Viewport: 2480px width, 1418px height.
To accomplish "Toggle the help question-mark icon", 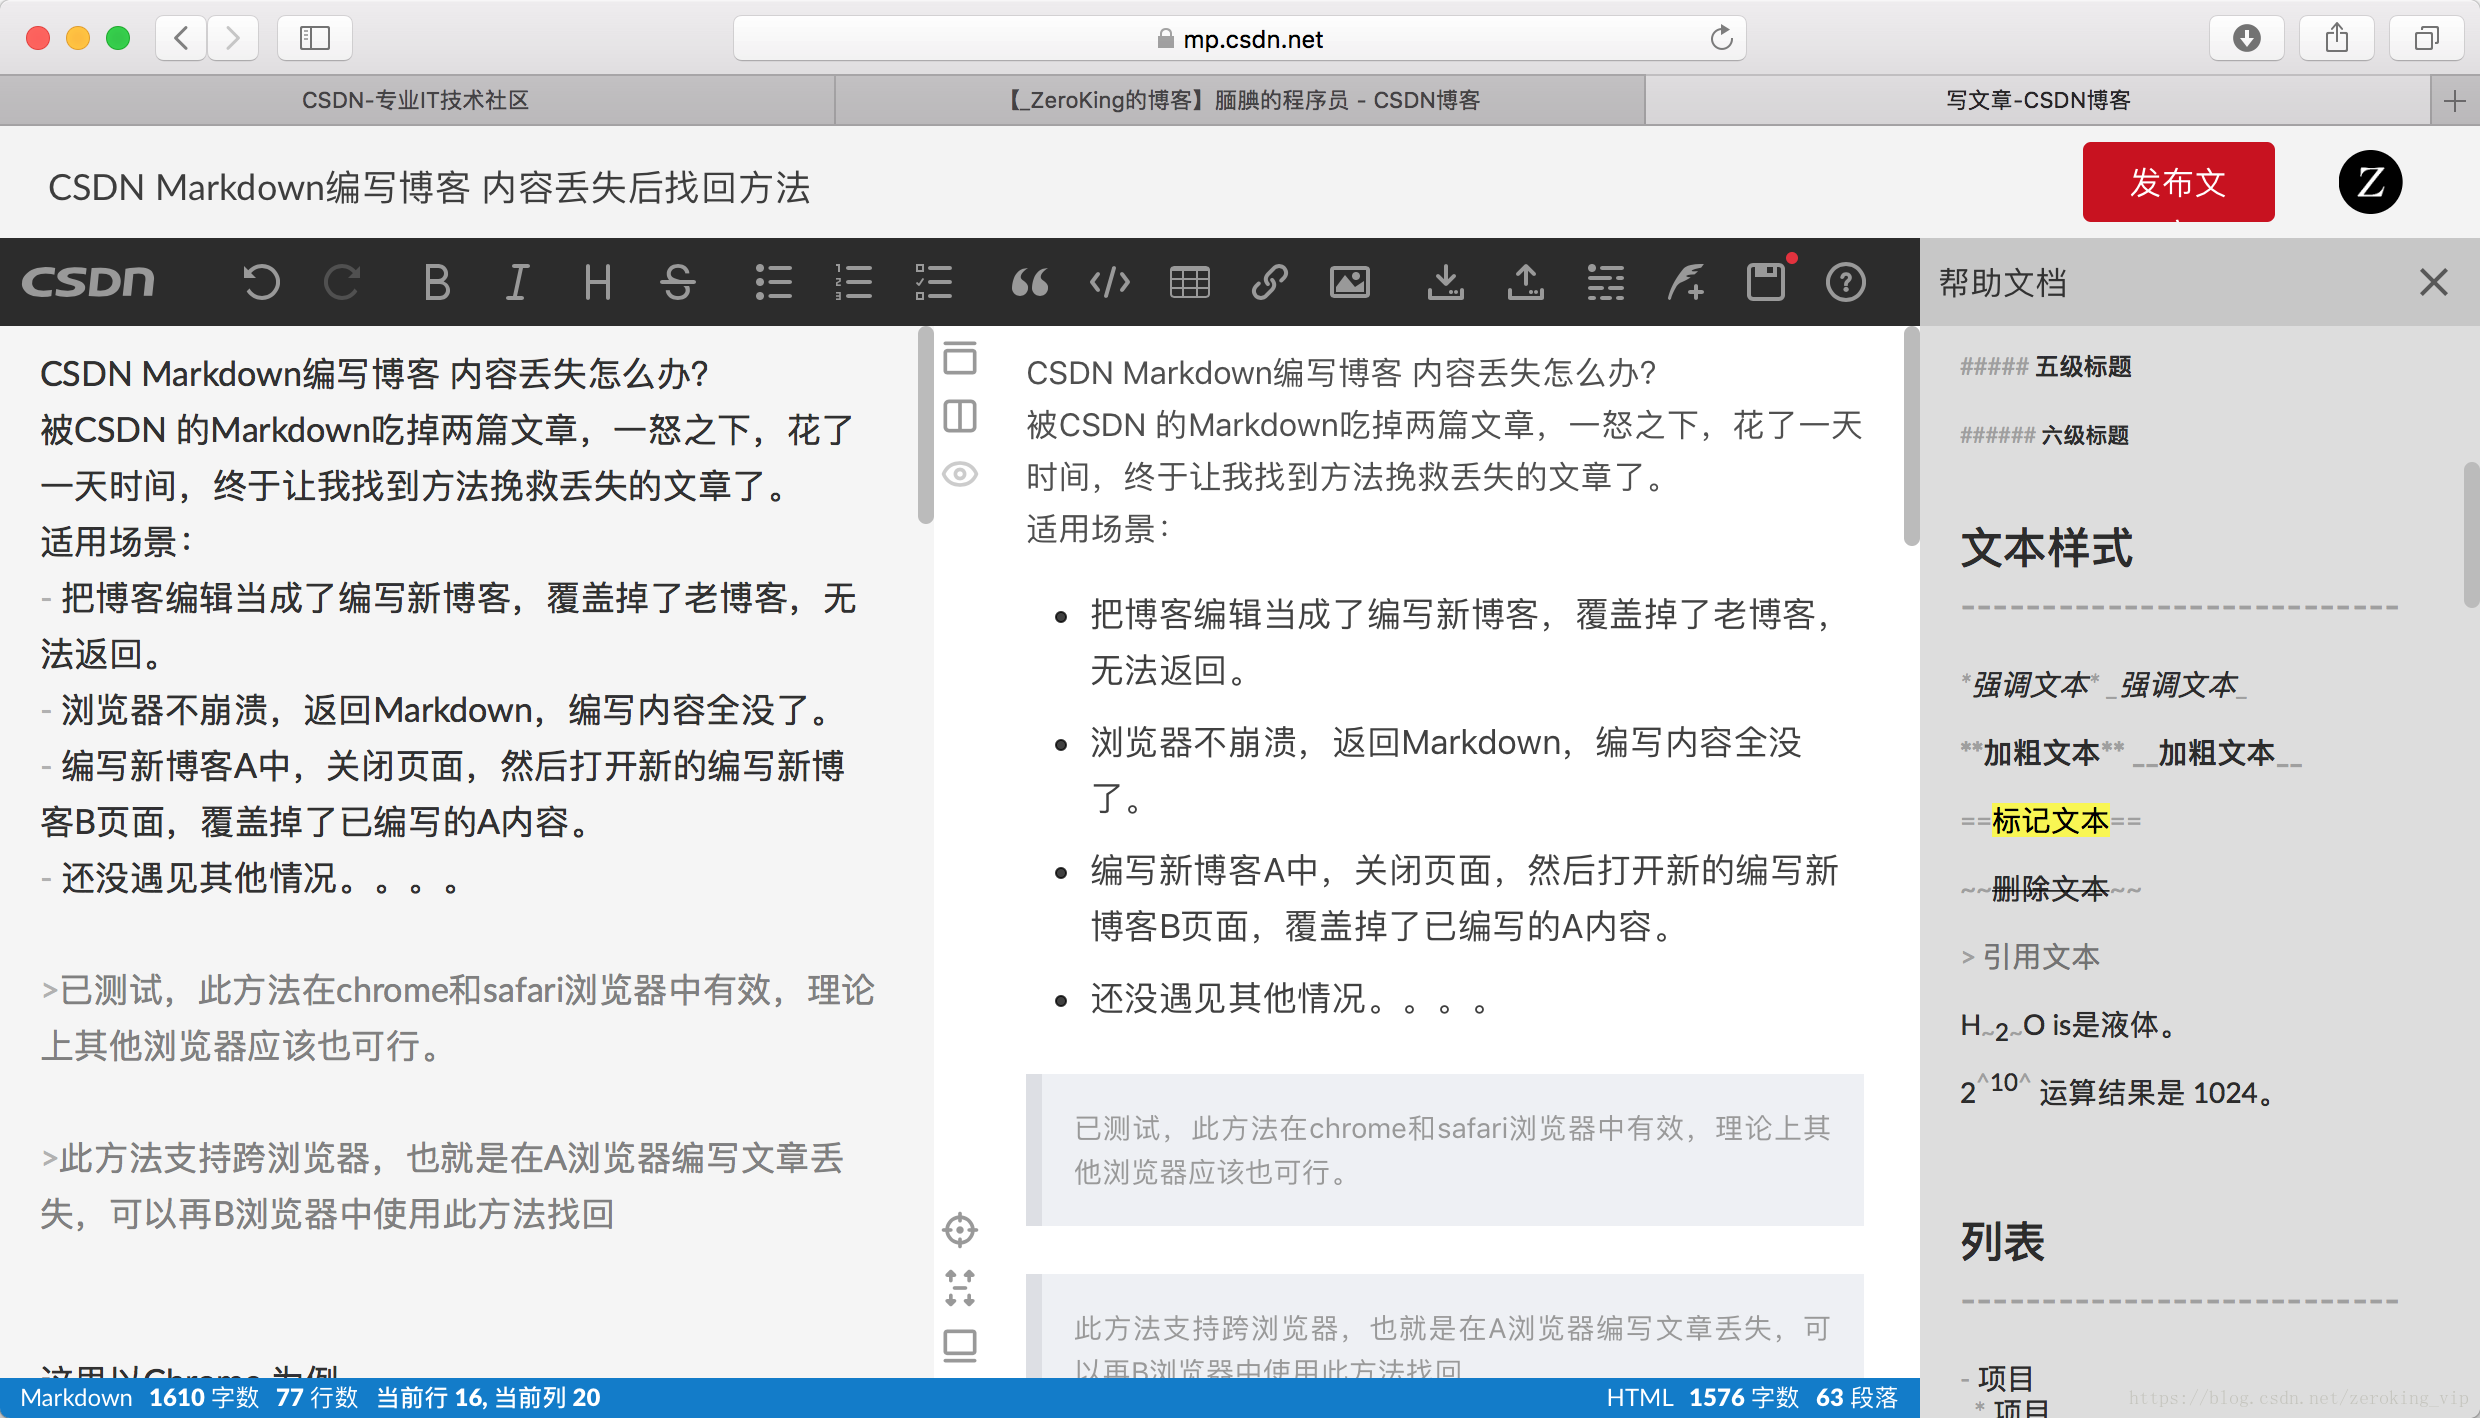I will click(1845, 282).
